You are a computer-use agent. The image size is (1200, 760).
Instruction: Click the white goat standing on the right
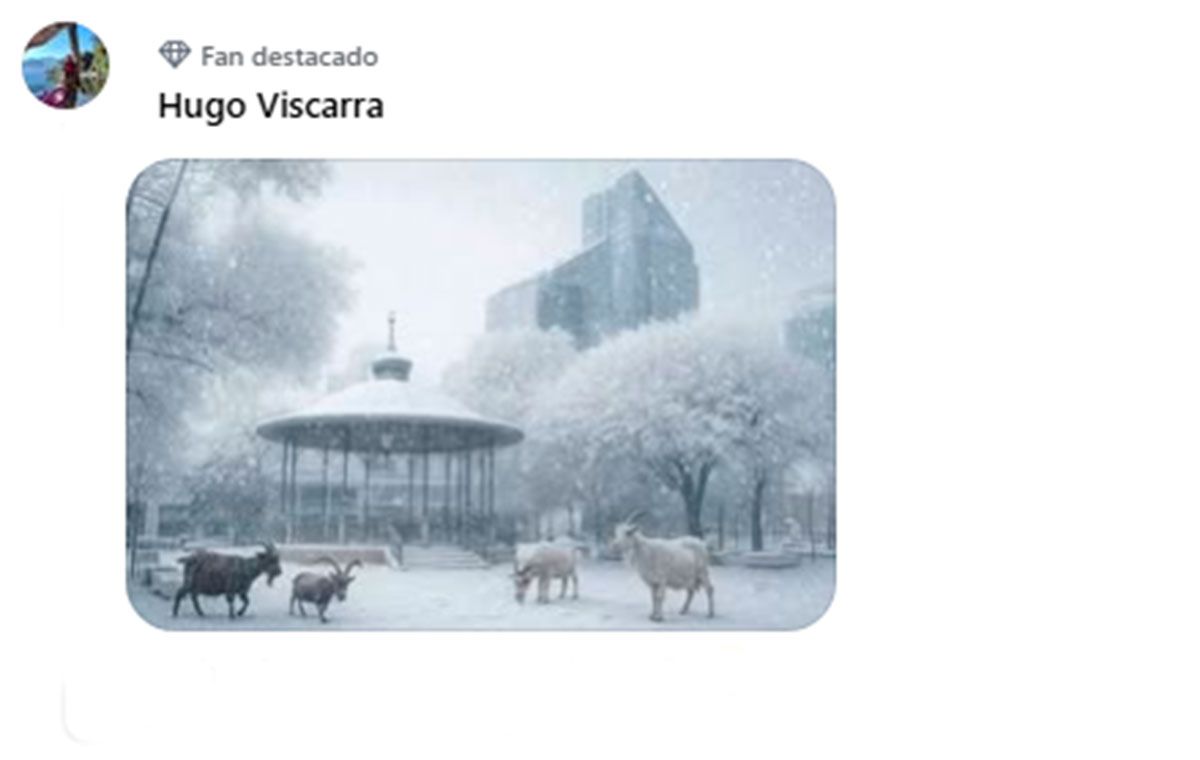point(665,566)
